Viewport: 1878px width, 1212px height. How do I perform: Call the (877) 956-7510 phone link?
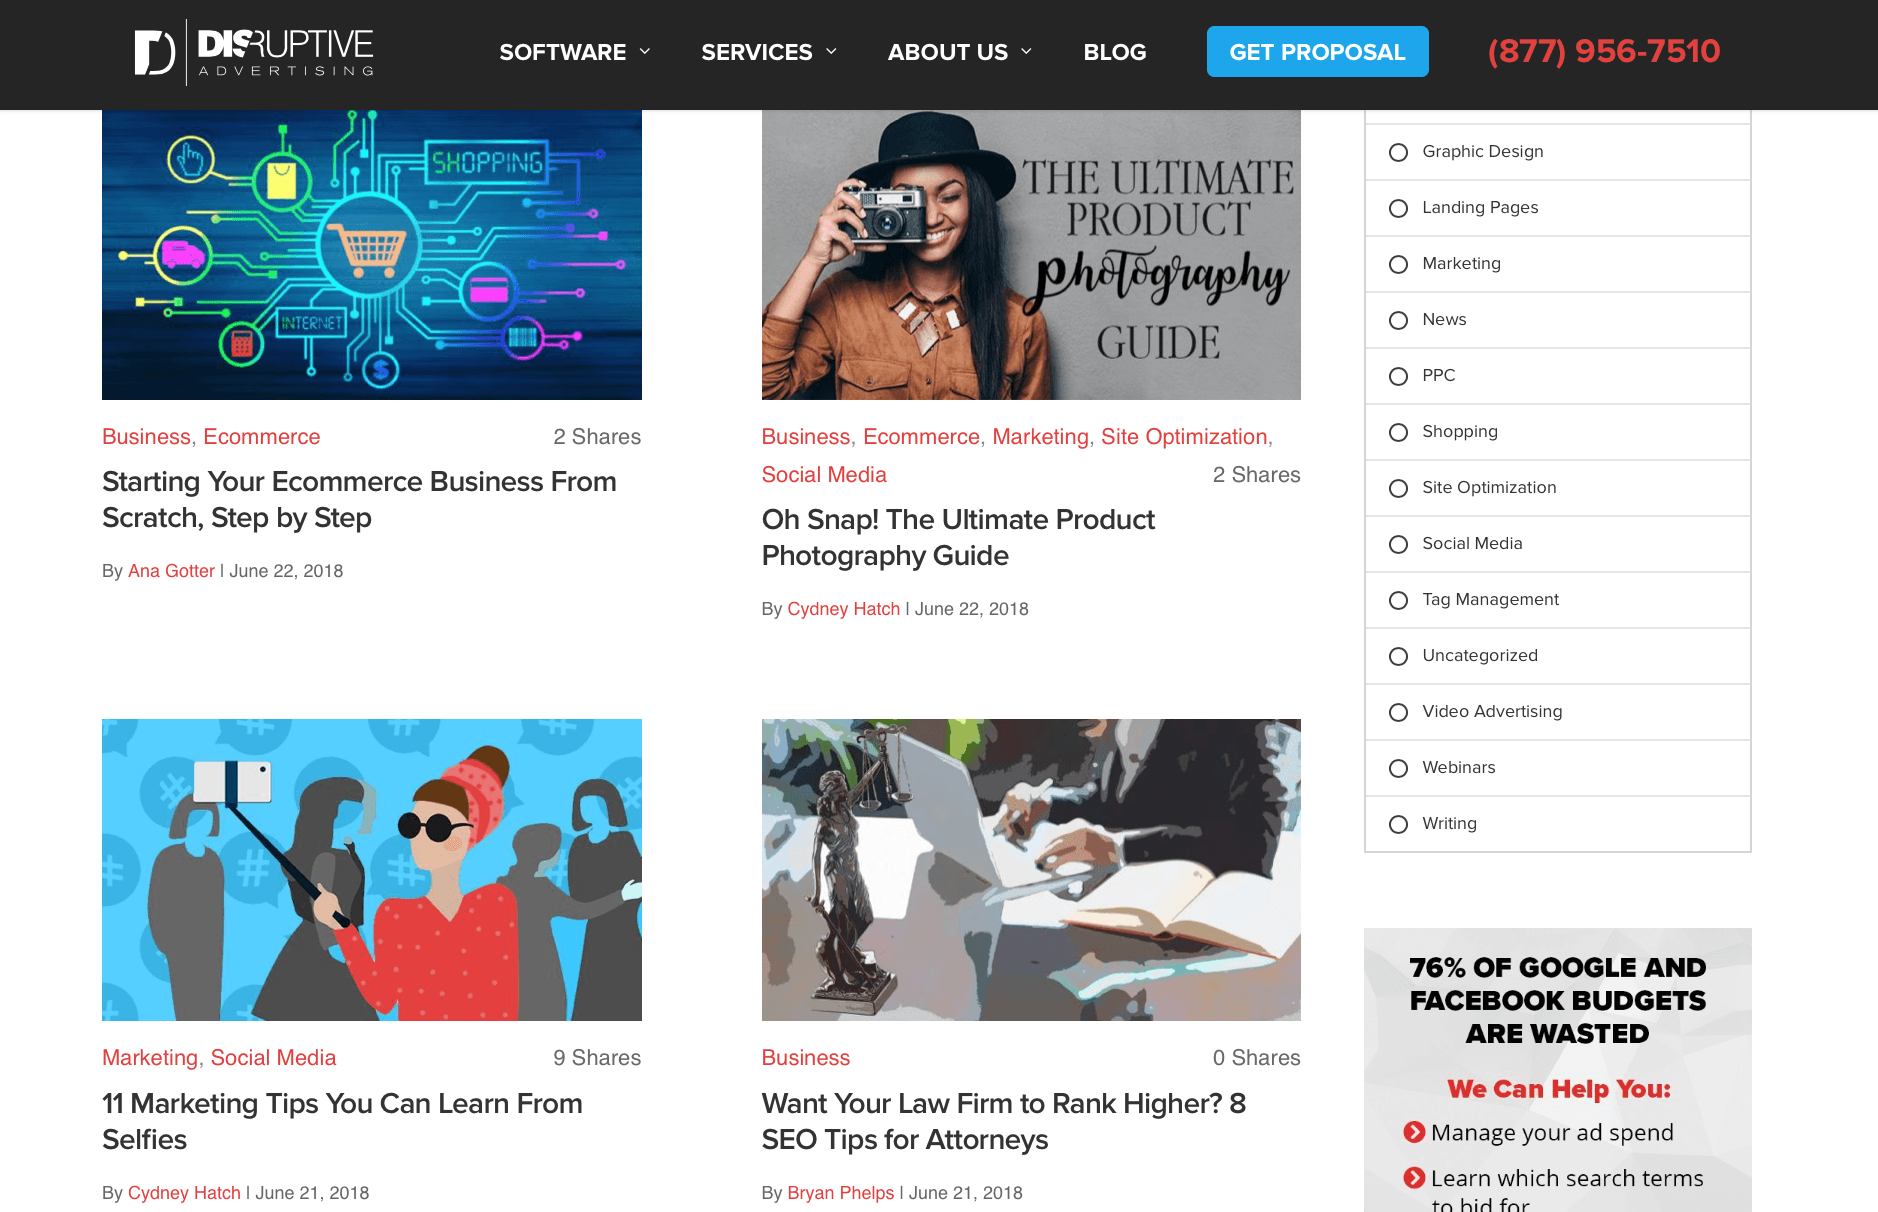pyautogui.click(x=1603, y=51)
